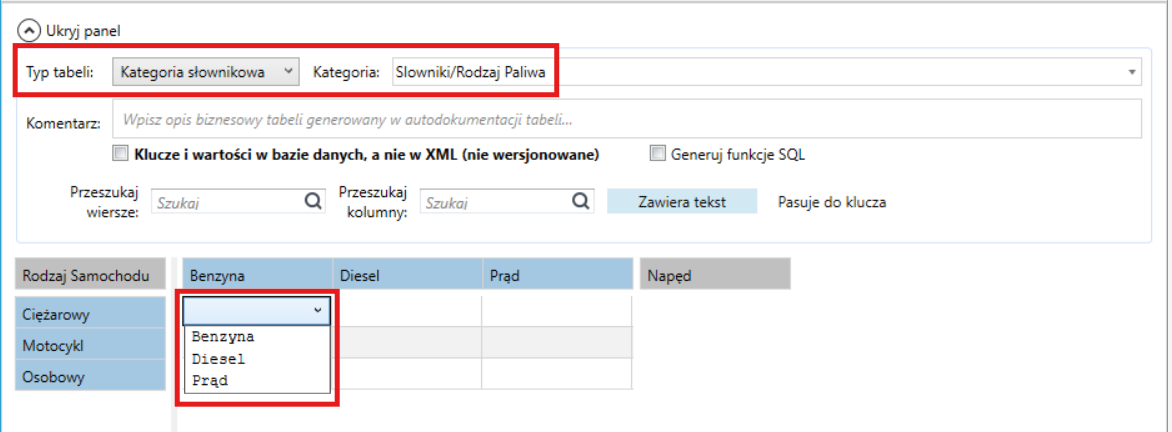Enable Klucze i wartości w bazie danych checkbox
The width and height of the screenshot is (1172, 432).
point(120,154)
